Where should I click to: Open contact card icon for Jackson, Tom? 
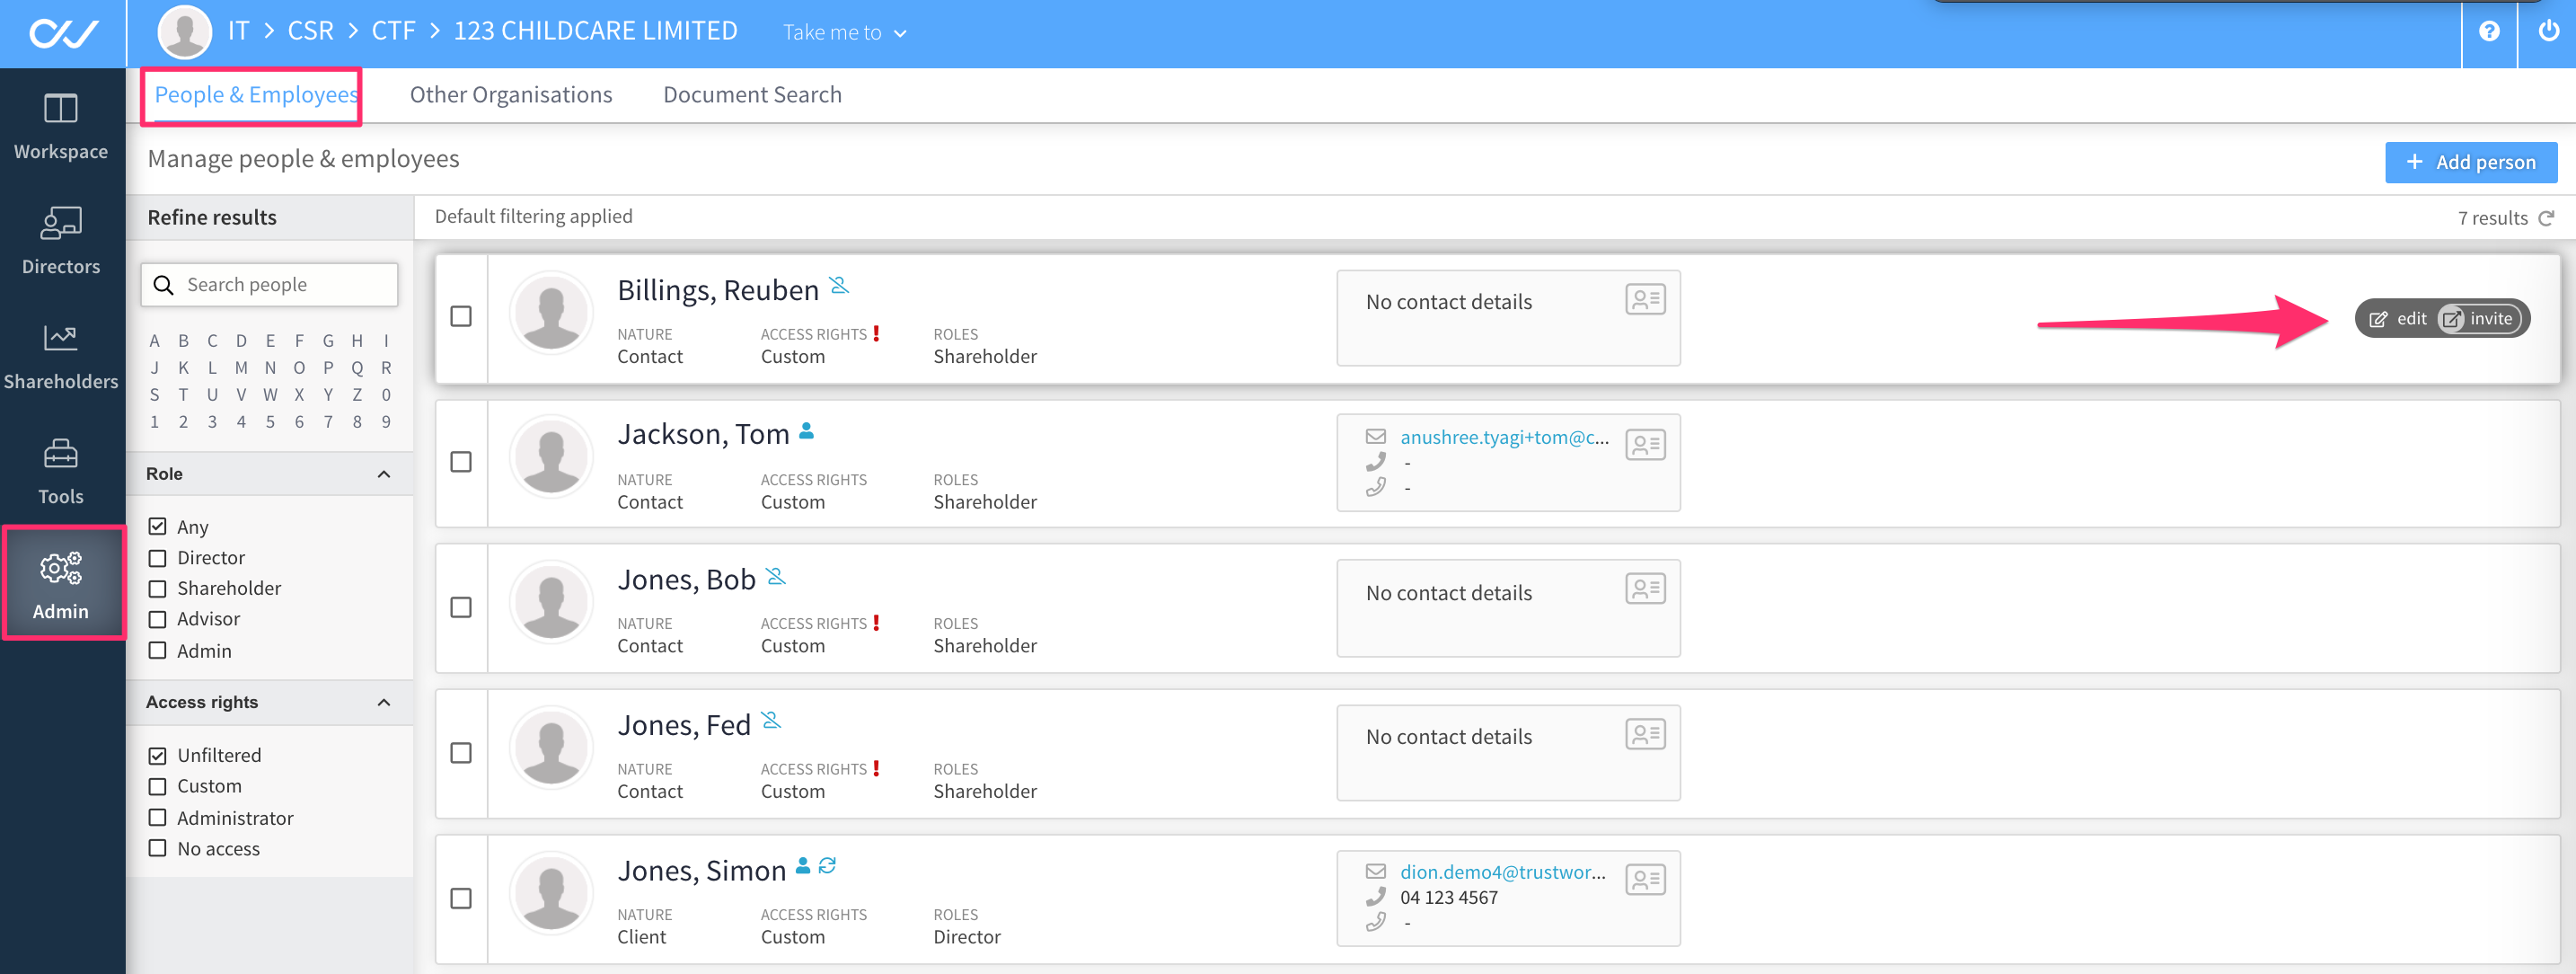[1645, 444]
